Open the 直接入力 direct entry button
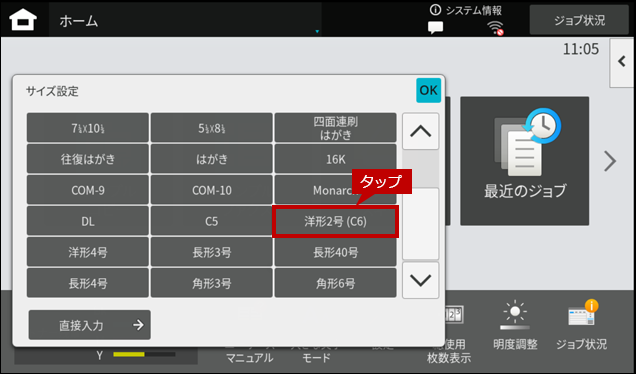636x374 pixels. pyautogui.click(x=90, y=325)
